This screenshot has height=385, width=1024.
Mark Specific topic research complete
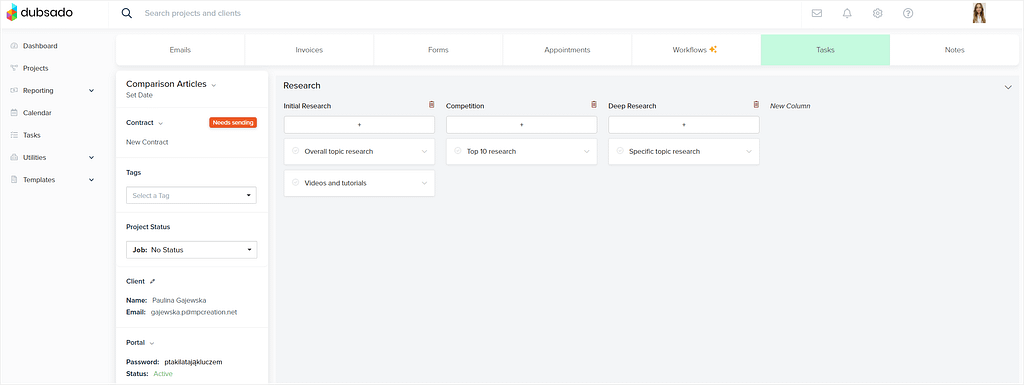click(x=620, y=151)
